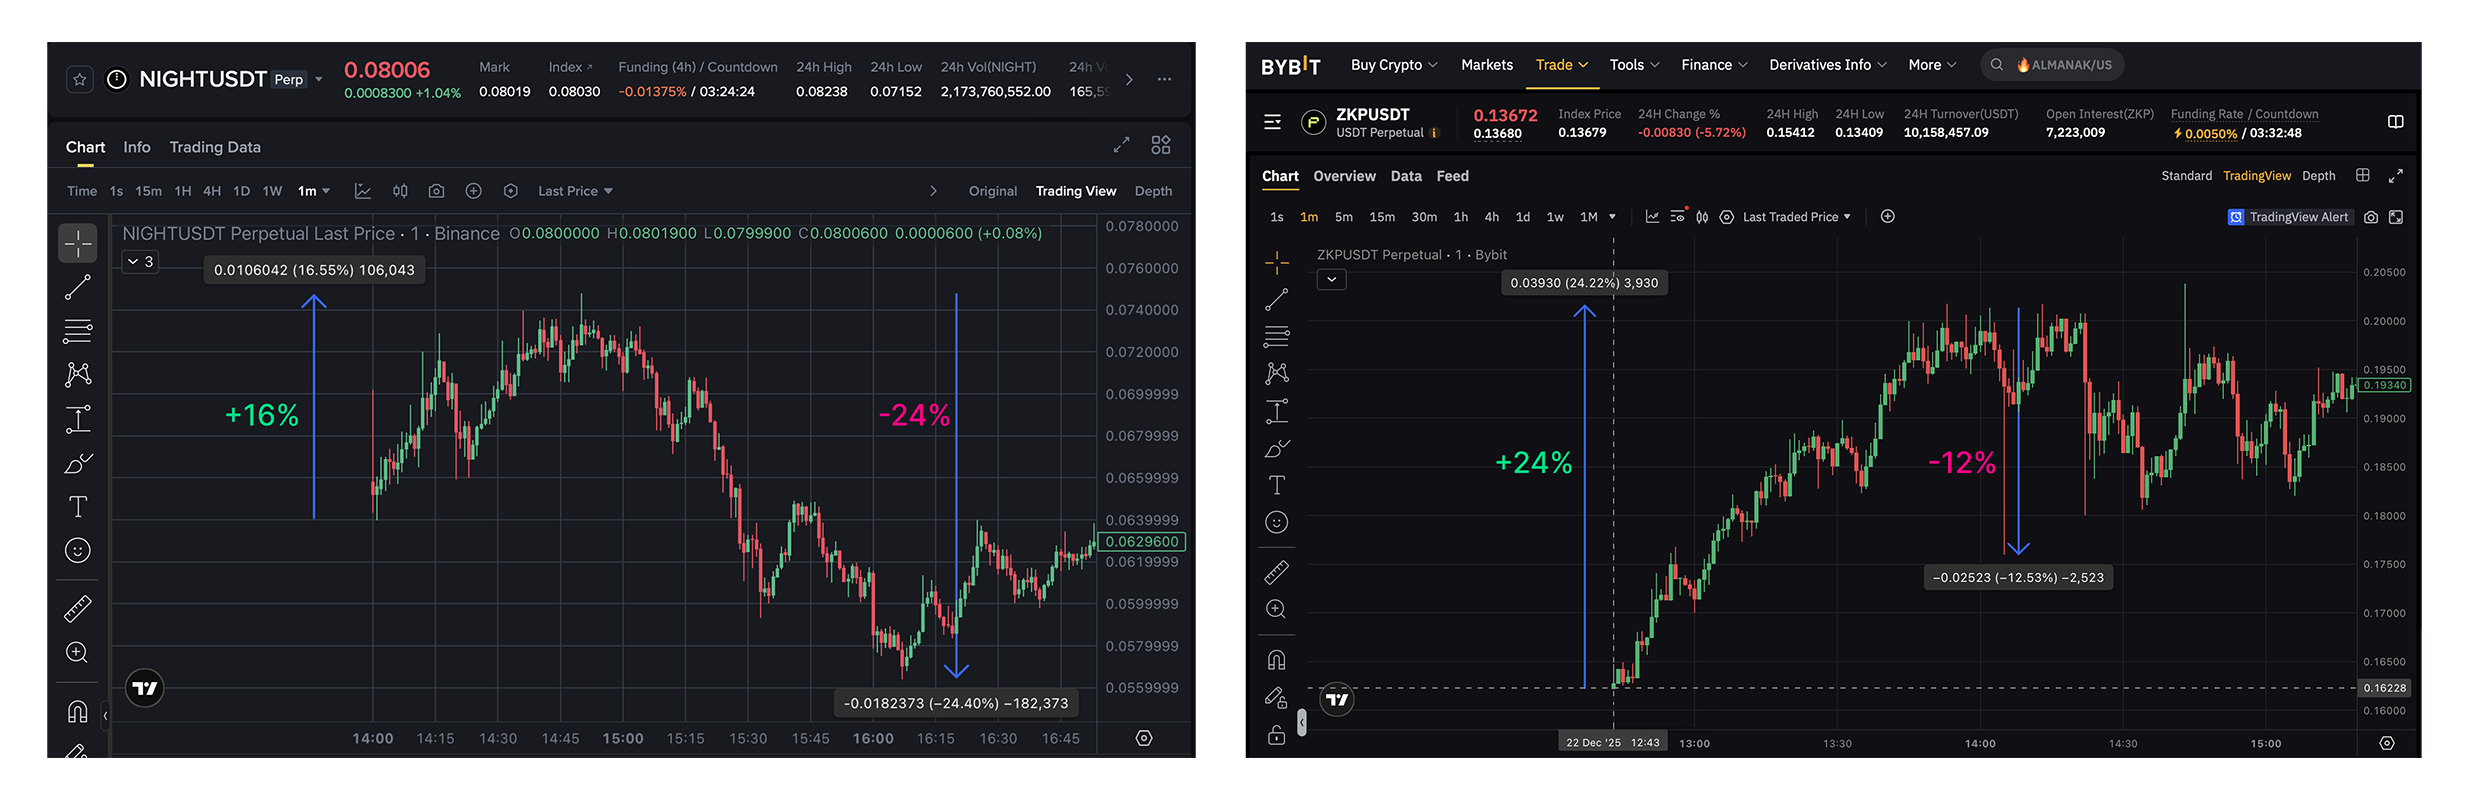
Task: Open Binance chart layout grid icon
Action: (x=1161, y=145)
